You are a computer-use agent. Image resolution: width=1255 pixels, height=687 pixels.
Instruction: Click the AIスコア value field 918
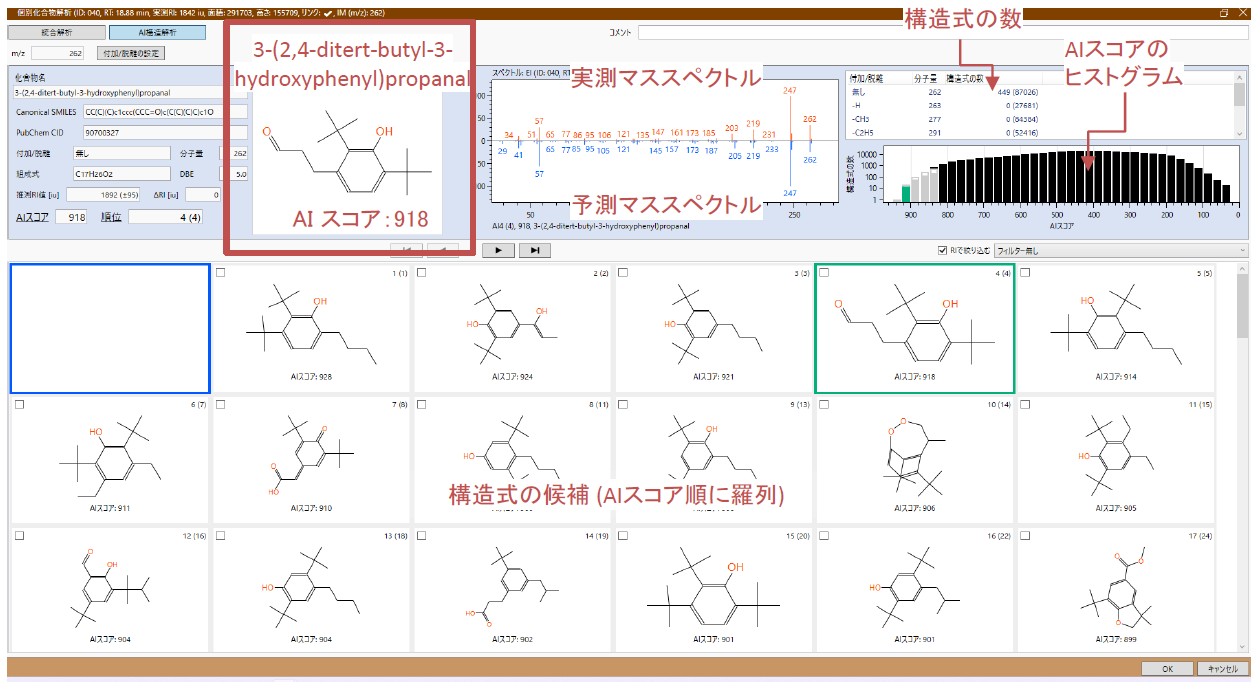70,216
